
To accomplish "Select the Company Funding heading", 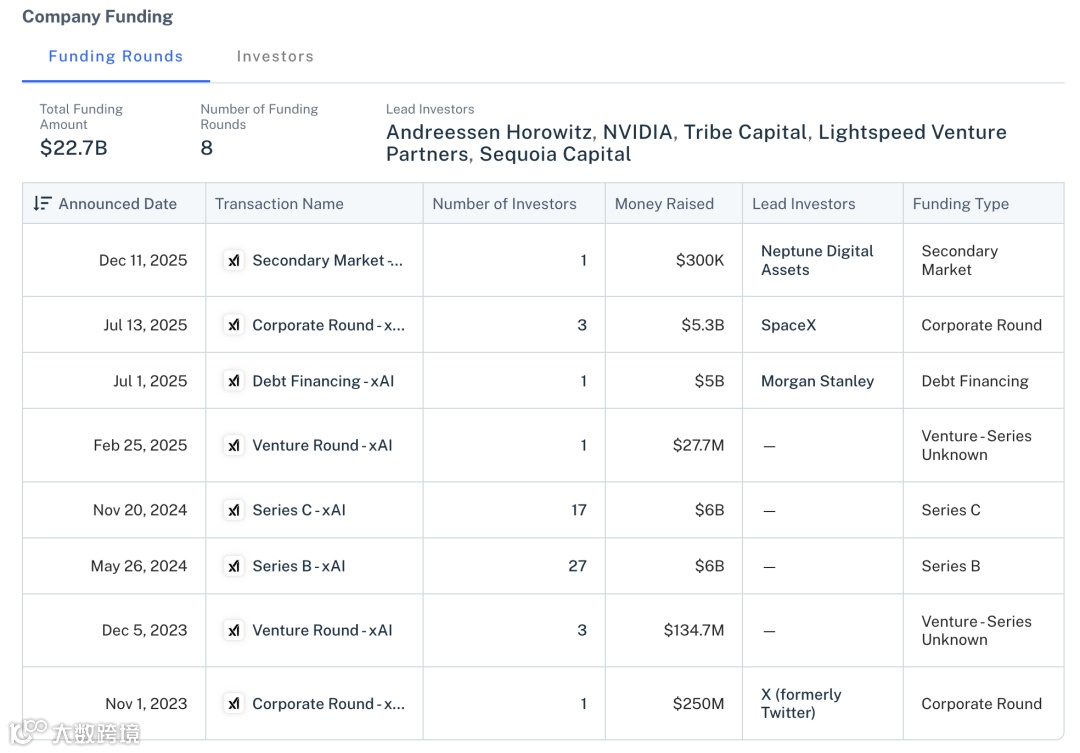I will click(97, 17).
